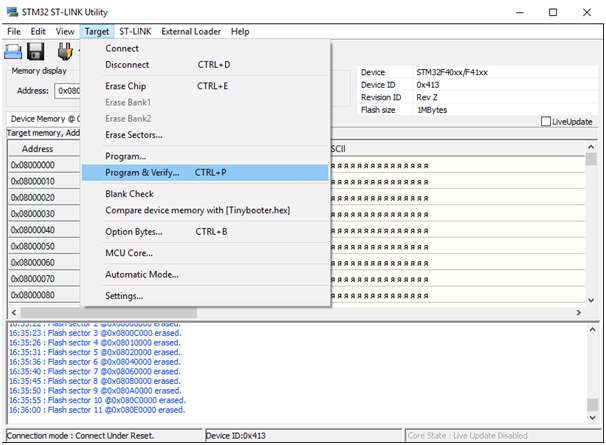Open Option Bytes... from the menu
This screenshot has height=445, width=606.
pyautogui.click(x=205, y=231)
